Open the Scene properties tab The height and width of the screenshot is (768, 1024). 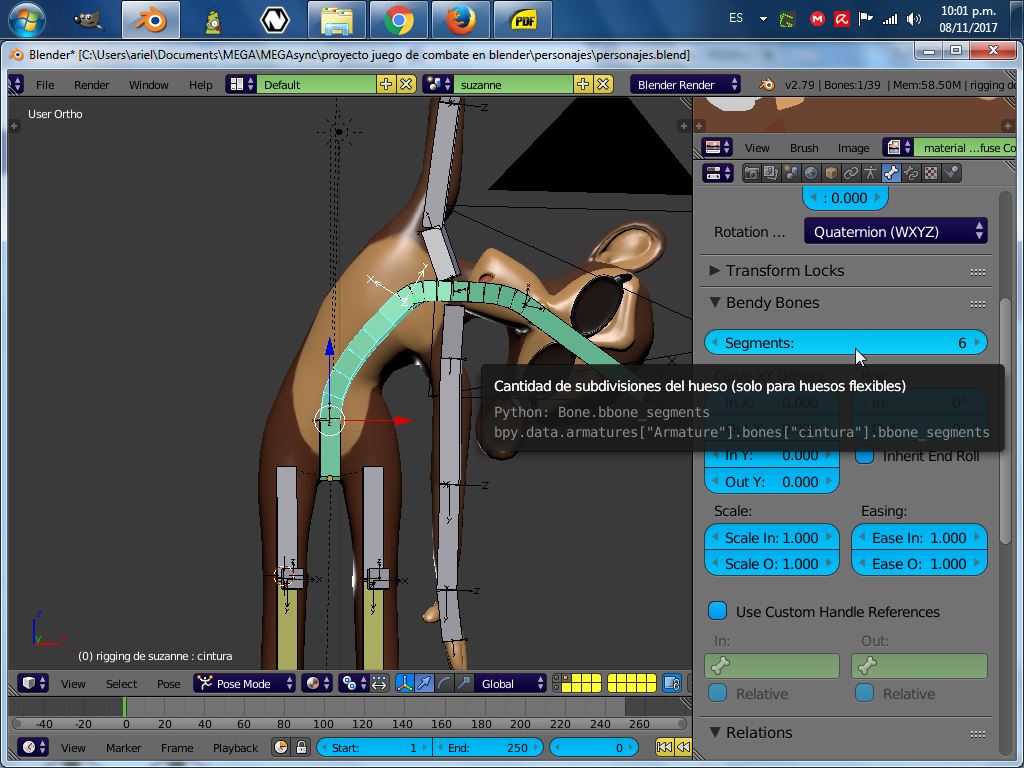click(x=791, y=173)
